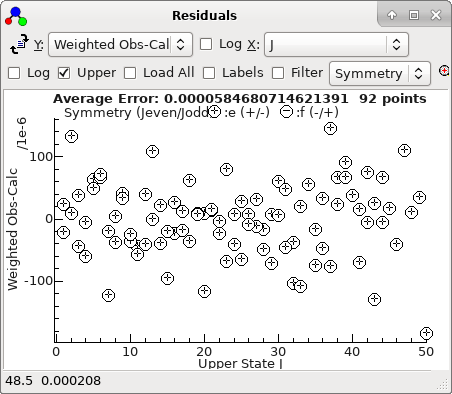Expand the Symmetry dropdown
The width and height of the screenshot is (452, 394).
(x=380, y=73)
